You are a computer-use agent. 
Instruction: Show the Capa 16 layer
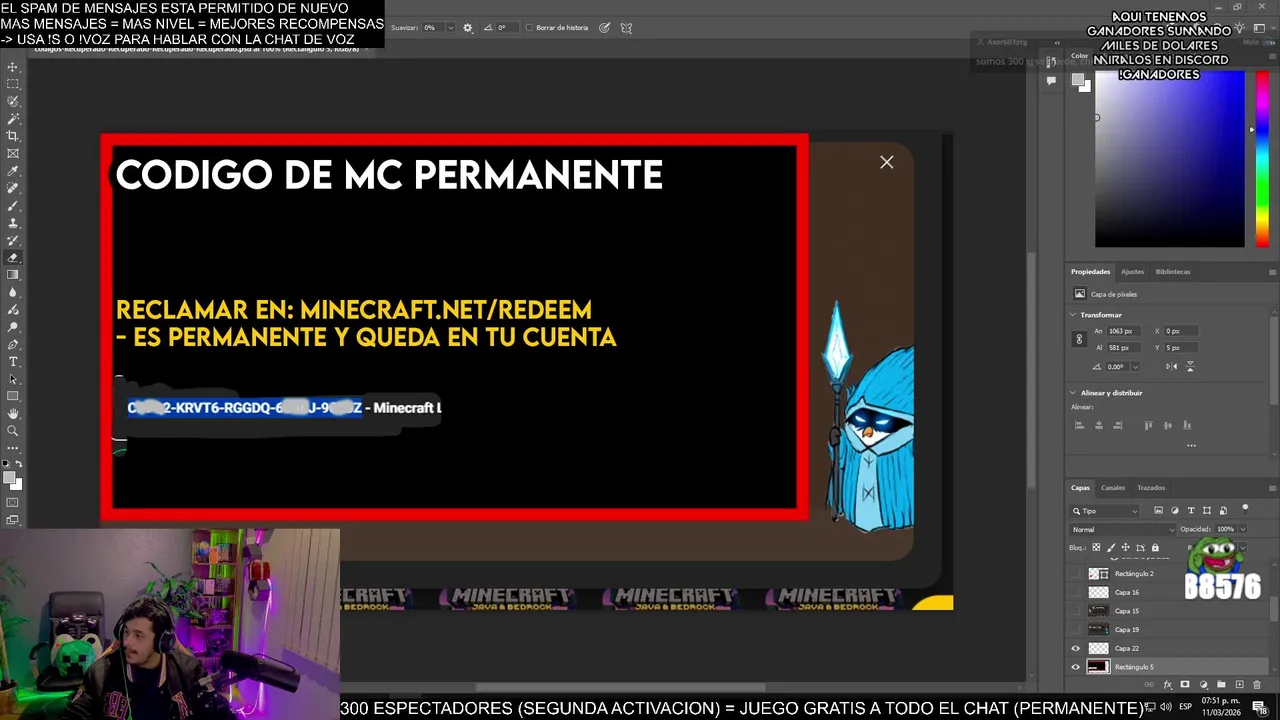point(1075,592)
